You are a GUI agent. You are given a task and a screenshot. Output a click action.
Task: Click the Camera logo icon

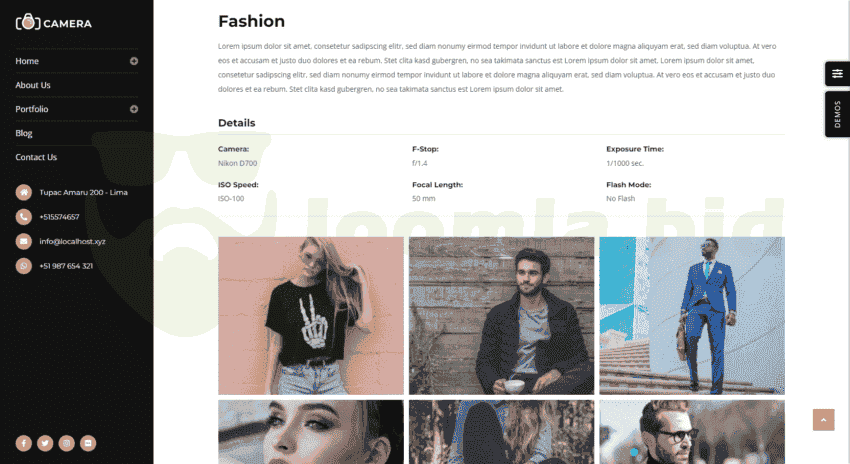(28, 22)
